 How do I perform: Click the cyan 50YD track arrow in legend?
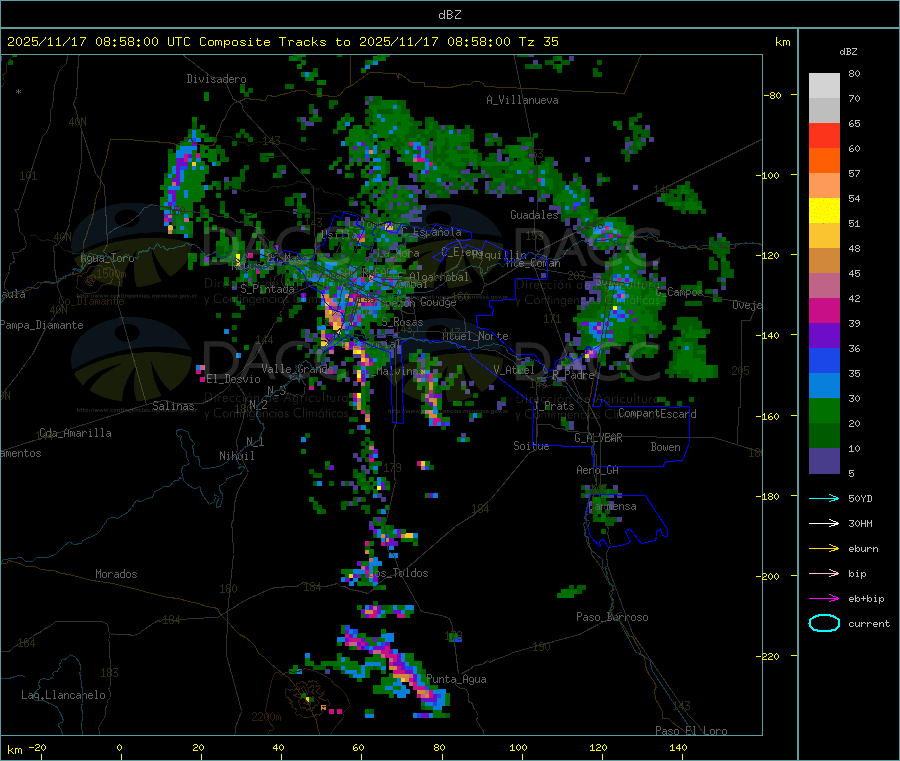coord(824,498)
